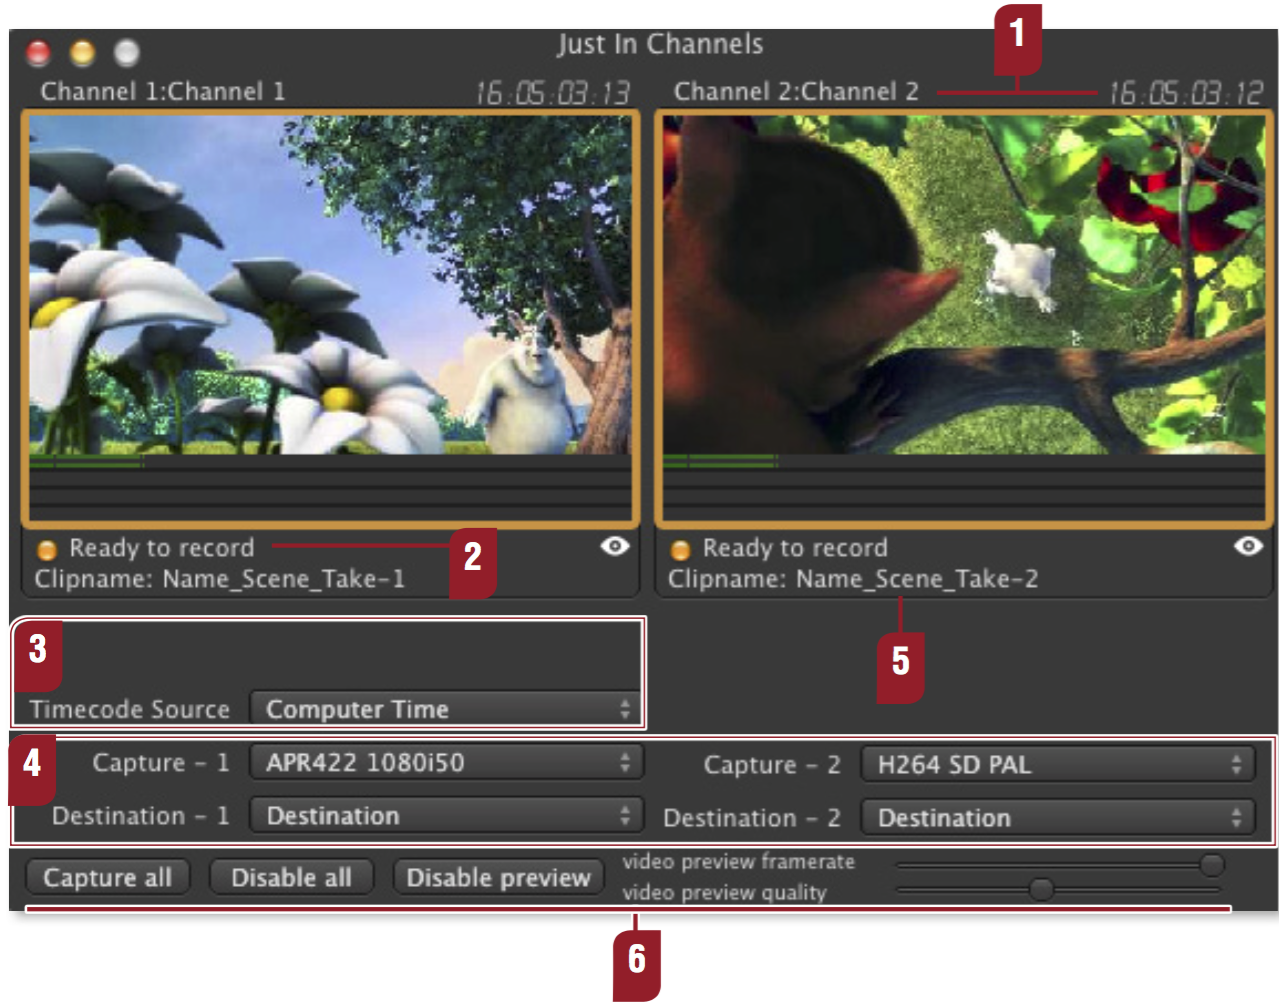Click the Disable all button
This screenshot has width=1279, height=1006.
[x=291, y=877]
